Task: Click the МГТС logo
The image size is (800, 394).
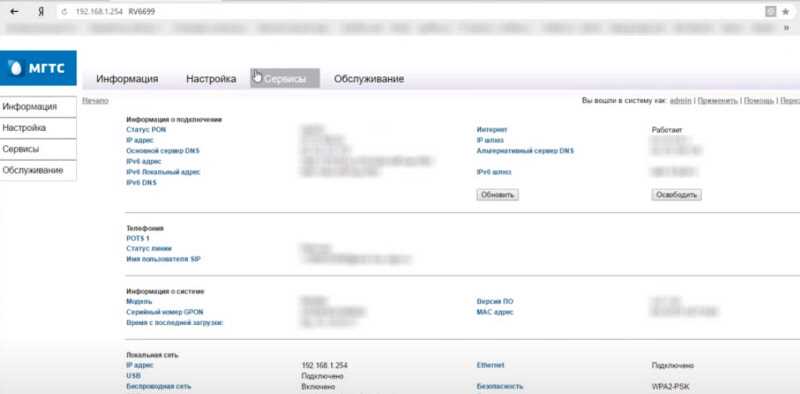Action: point(38,68)
